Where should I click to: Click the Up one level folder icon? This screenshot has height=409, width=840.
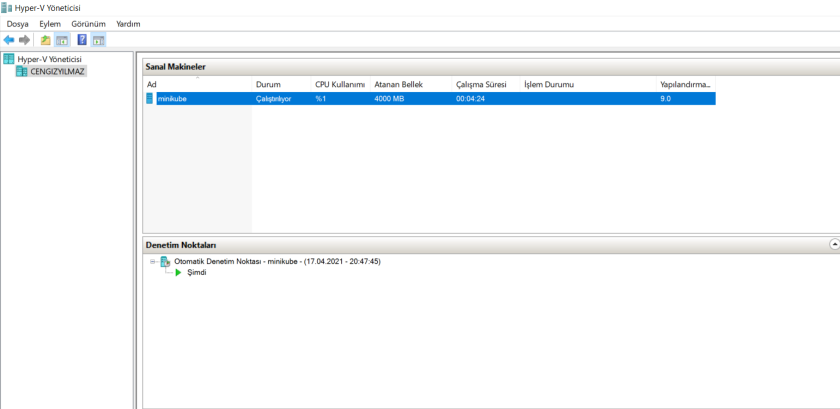click(45, 40)
